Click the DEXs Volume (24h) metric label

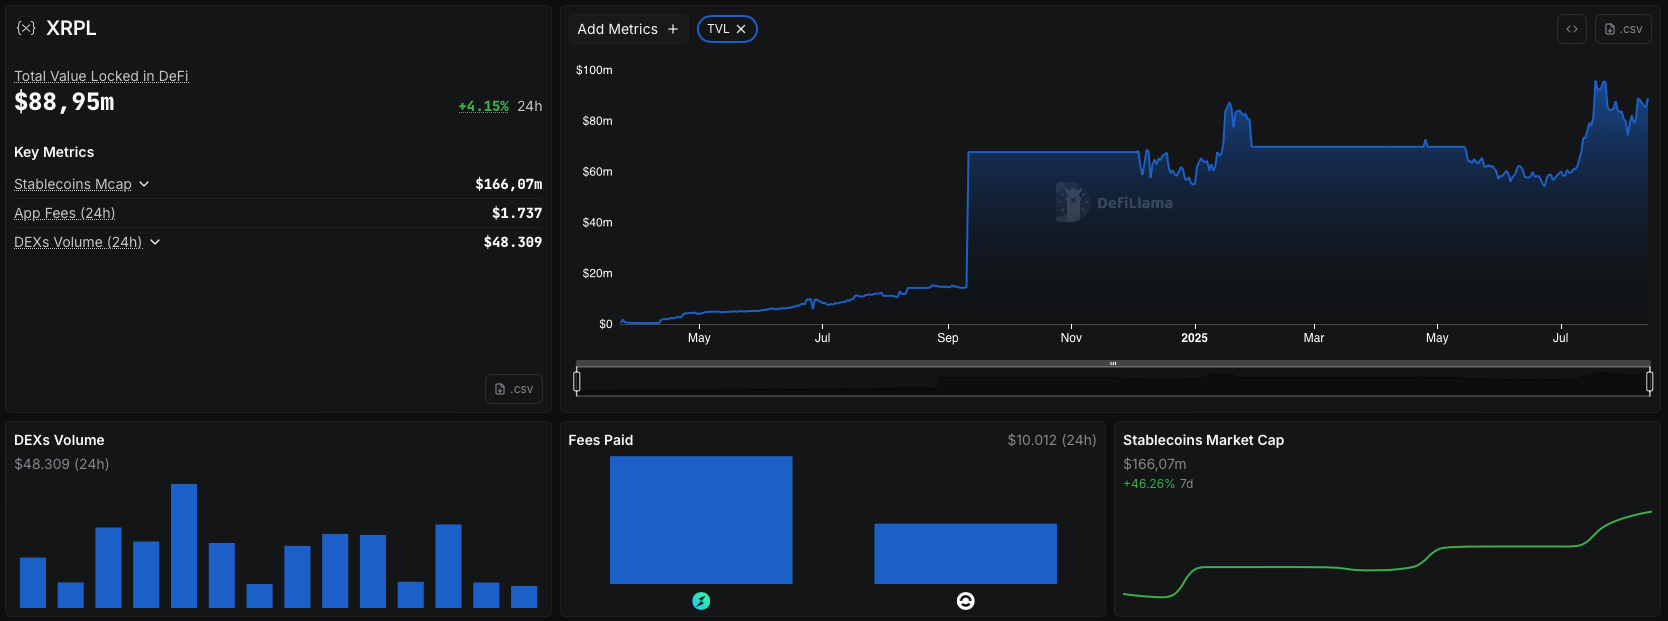click(x=78, y=242)
